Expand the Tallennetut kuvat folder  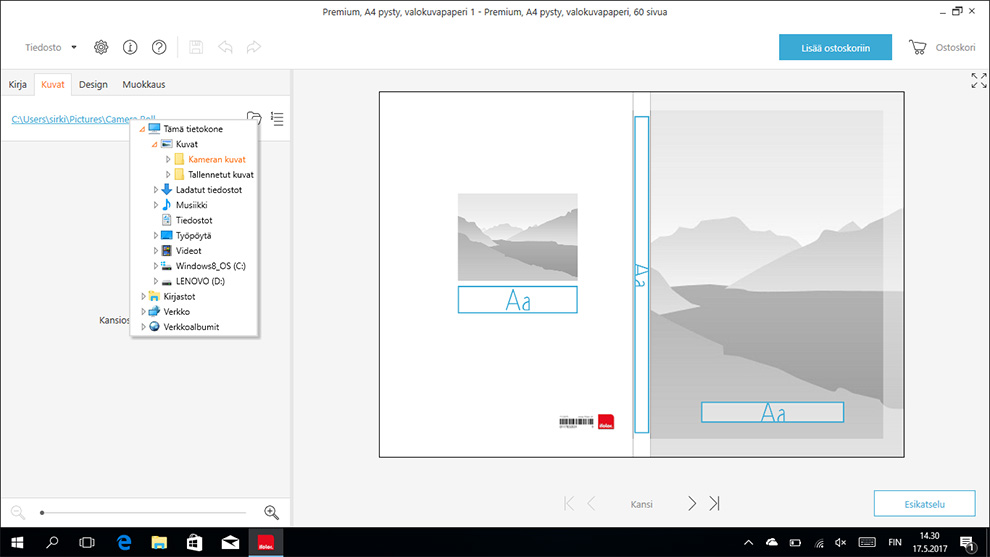pyautogui.click(x=168, y=174)
